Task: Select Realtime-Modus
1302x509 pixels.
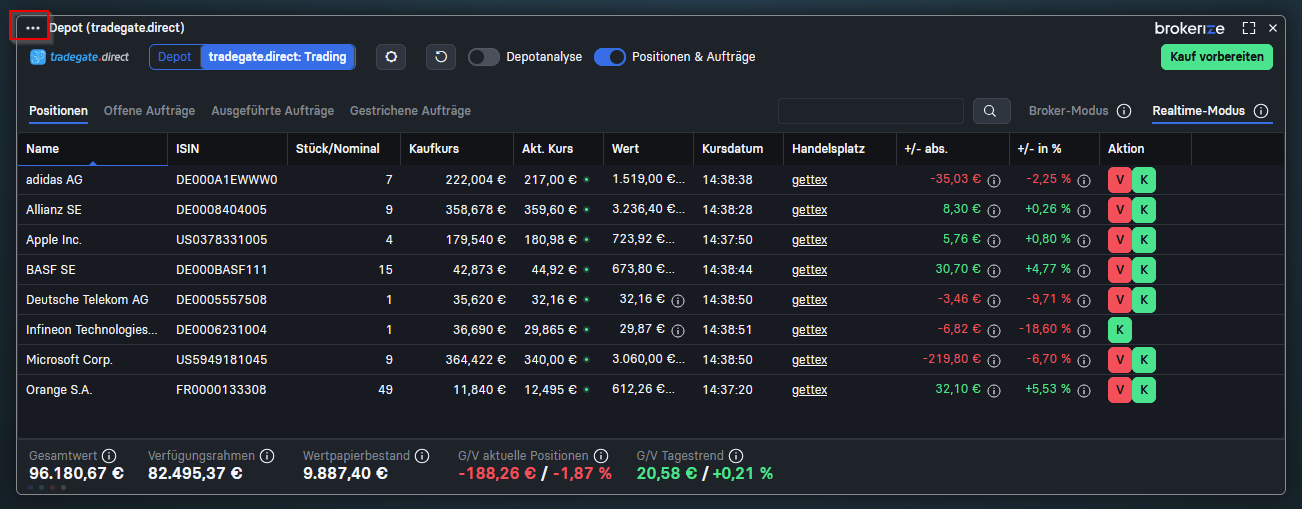Action: pos(1198,111)
